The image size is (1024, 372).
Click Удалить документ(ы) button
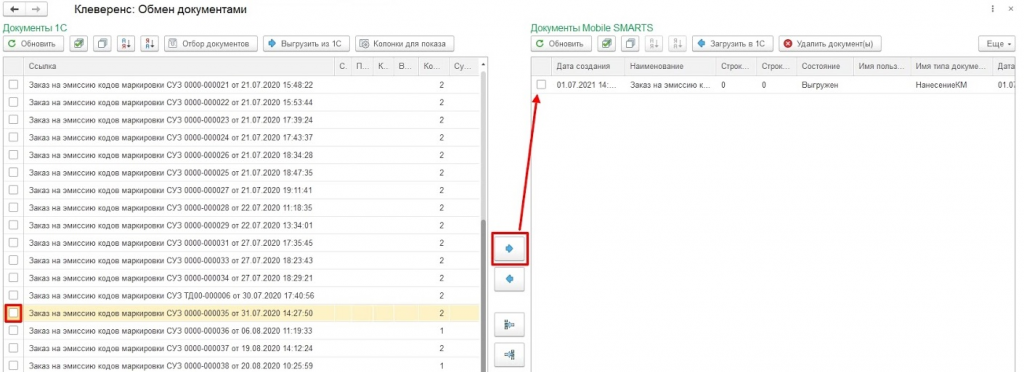click(x=829, y=44)
